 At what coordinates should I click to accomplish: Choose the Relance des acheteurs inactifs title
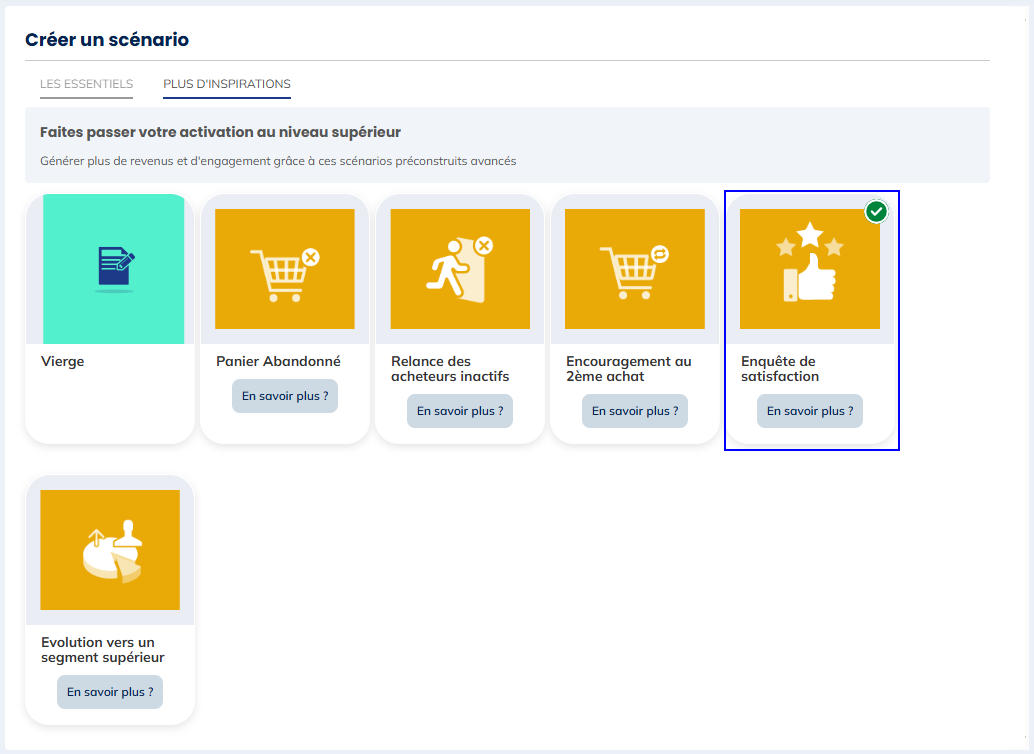tap(450, 369)
